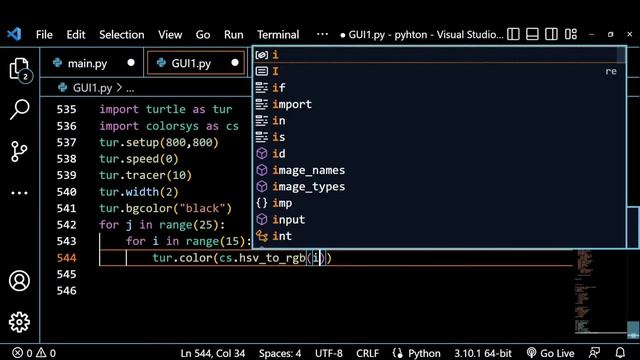Toggle the Primary Side Bar layout icon
Viewport: 640px width, 360px height.
click(x=513, y=34)
